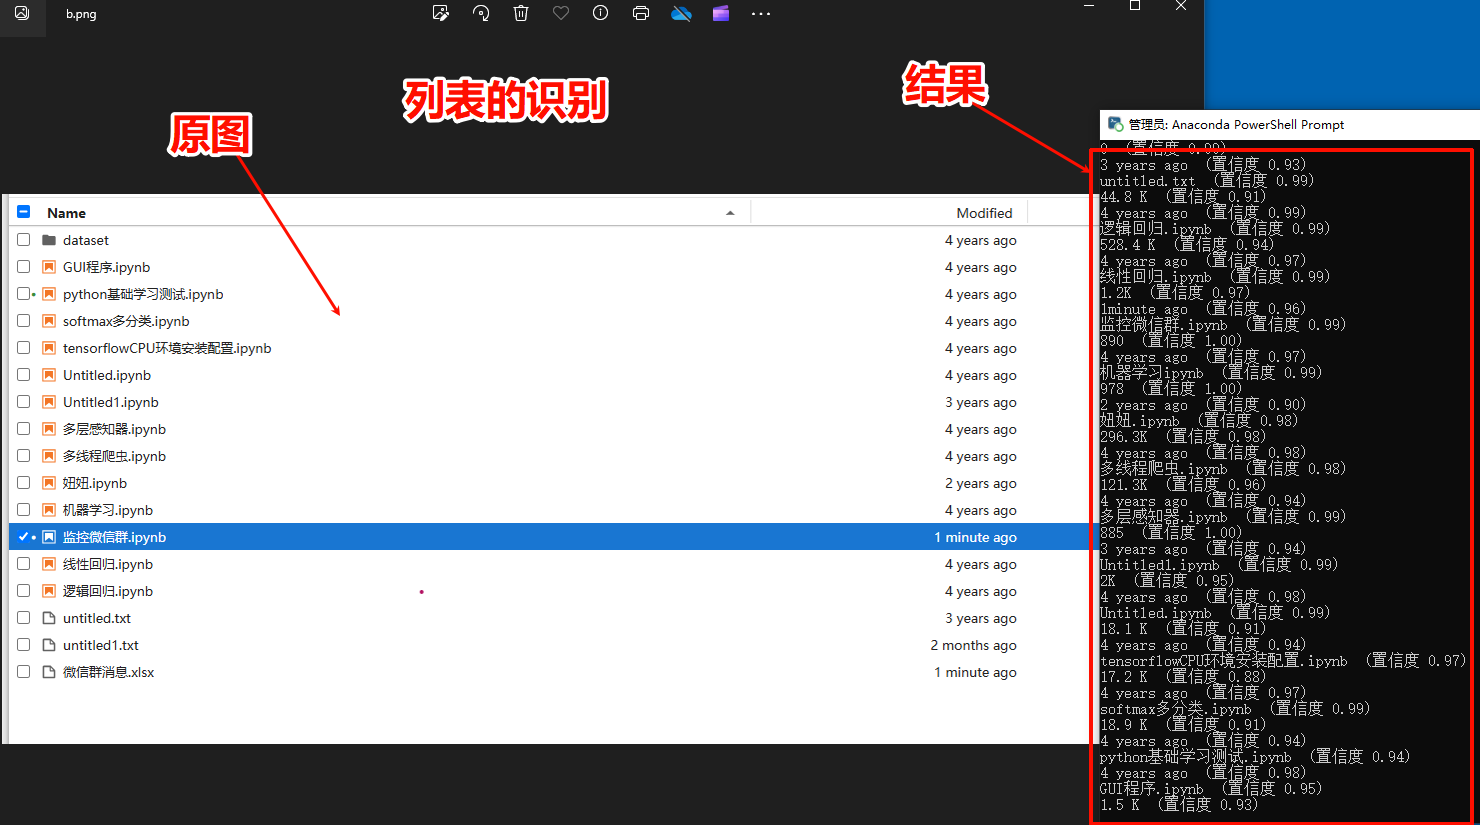The width and height of the screenshot is (1480, 825).
Task: Uncheck the 监控微信群.ipynb checkbox
Action: (23, 537)
